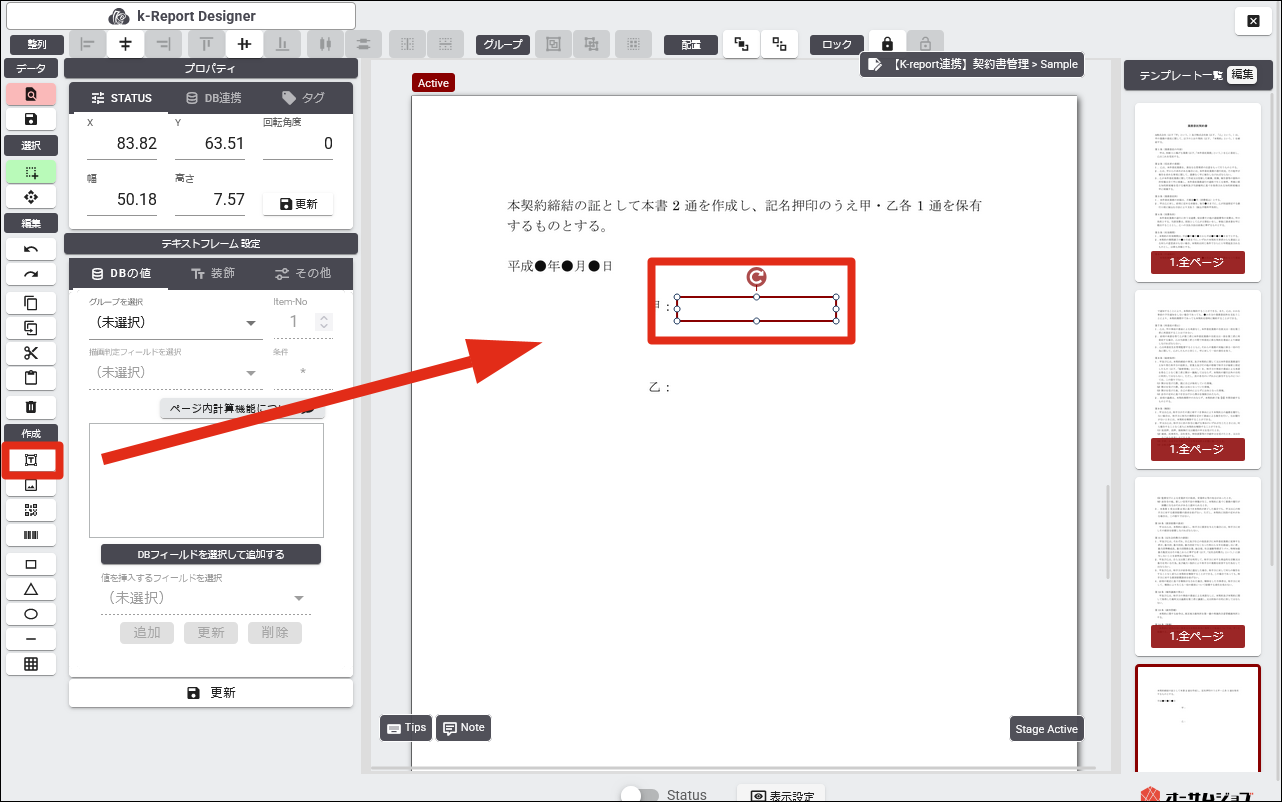Select the triangle shape tool
Screen dimensions: 1282x802
(x=31, y=589)
